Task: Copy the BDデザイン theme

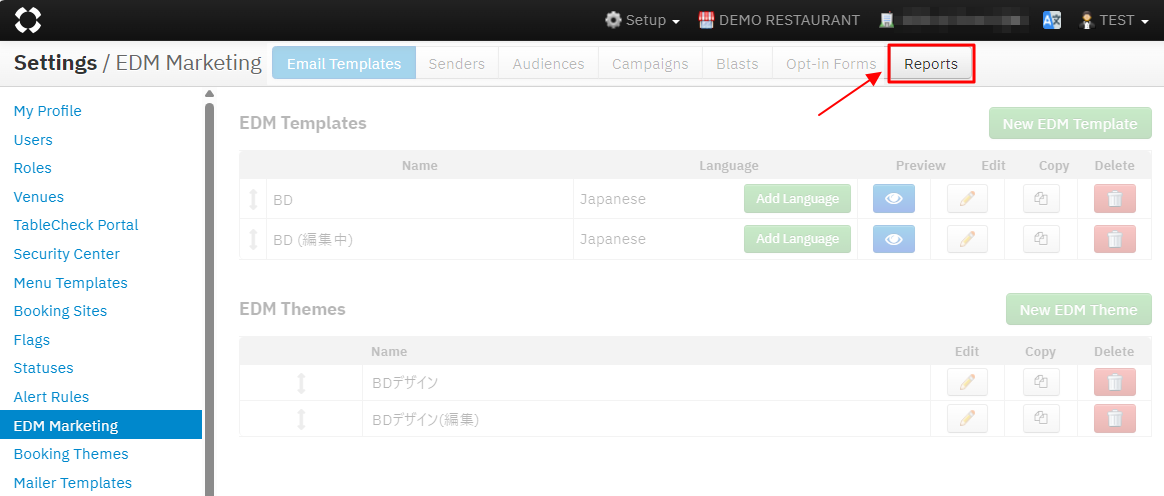Action: [1040, 382]
